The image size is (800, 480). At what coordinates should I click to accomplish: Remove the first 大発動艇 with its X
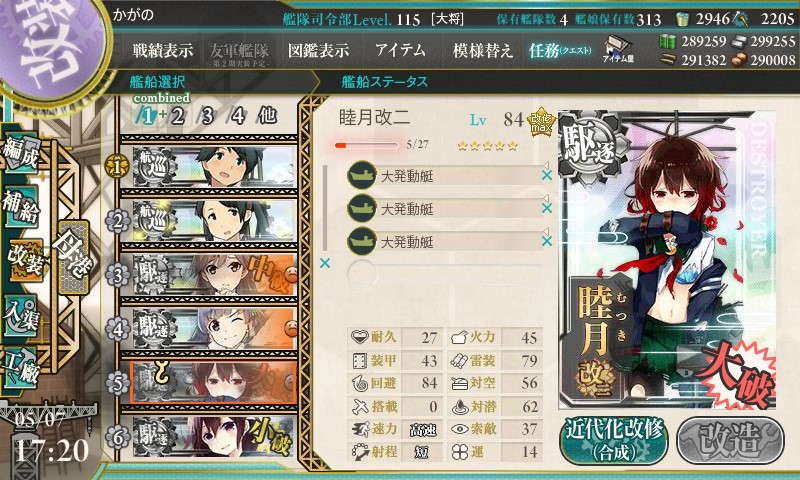point(546,175)
